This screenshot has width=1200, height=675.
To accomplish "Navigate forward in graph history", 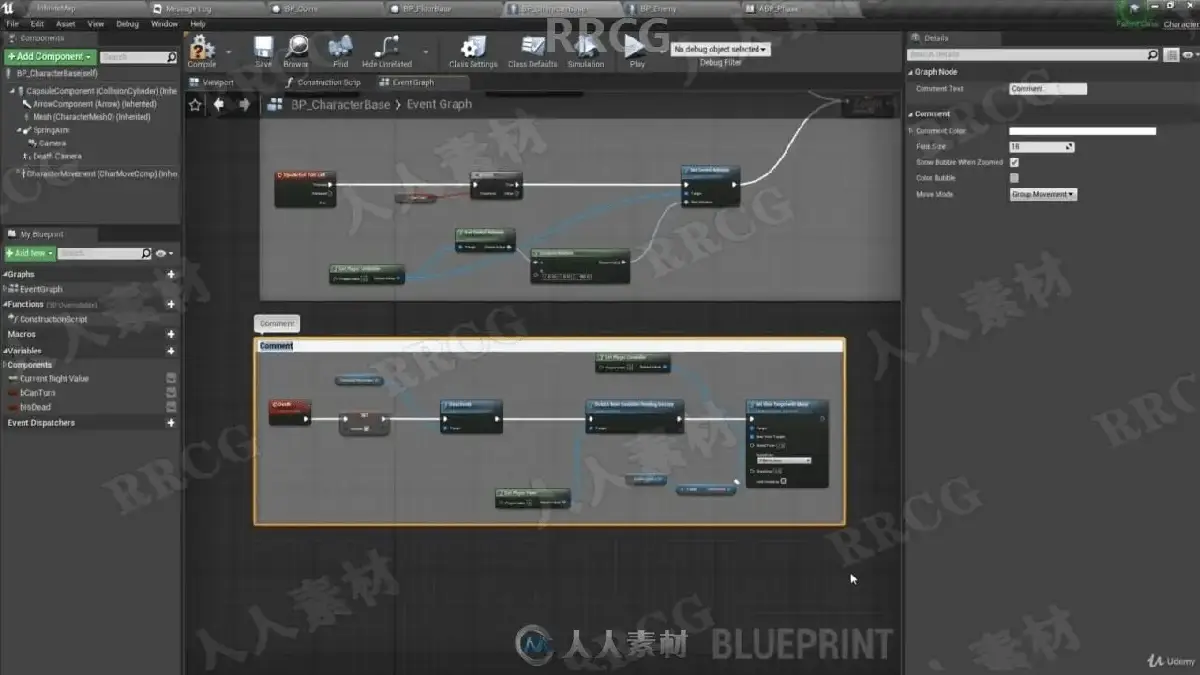I will click(244, 104).
